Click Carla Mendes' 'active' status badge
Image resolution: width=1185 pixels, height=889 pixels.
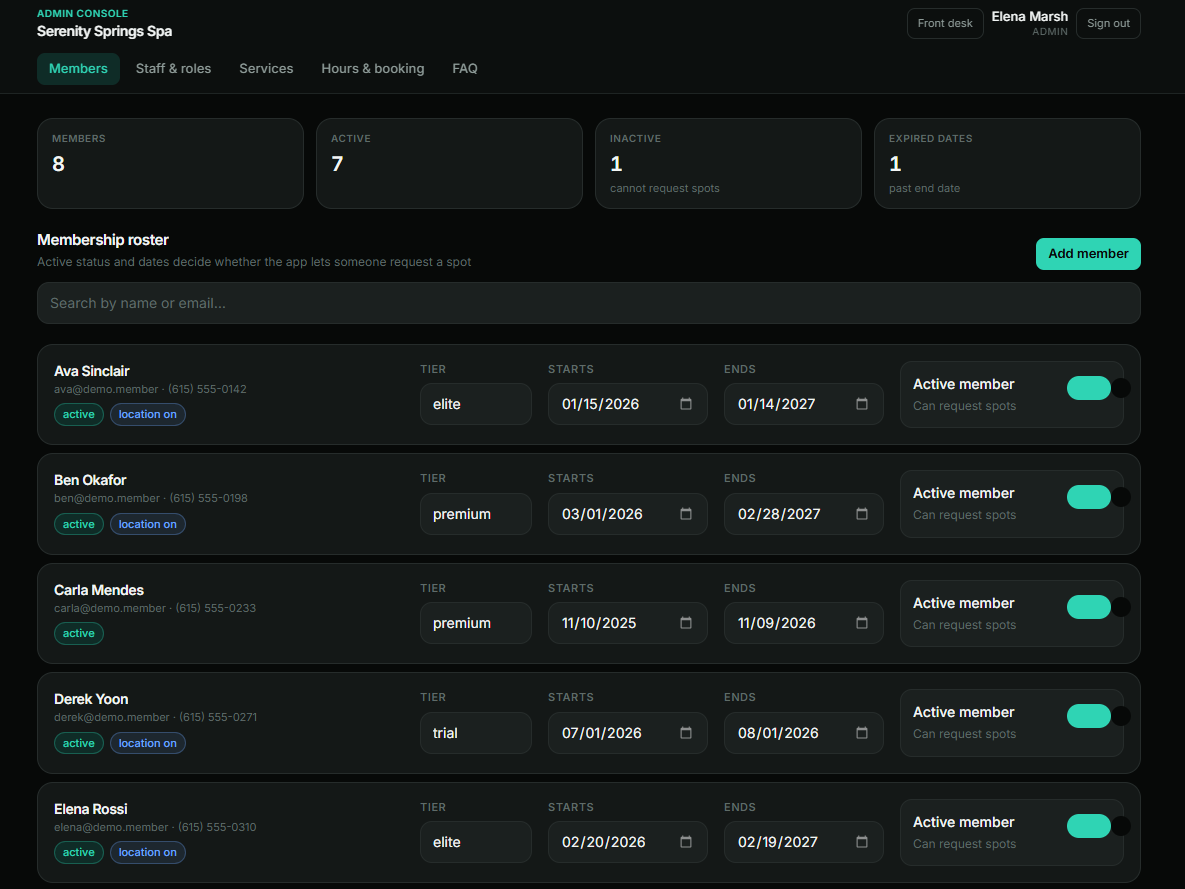(79, 633)
